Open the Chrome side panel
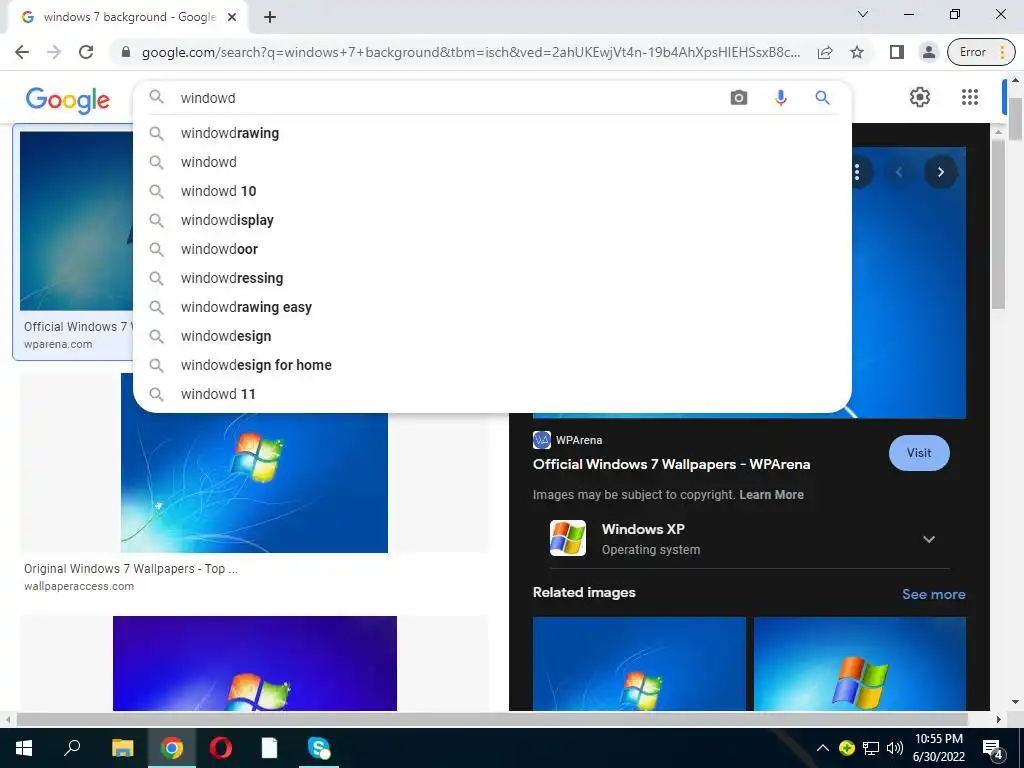Screen dimensions: 1024x768 click(x=897, y=52)
